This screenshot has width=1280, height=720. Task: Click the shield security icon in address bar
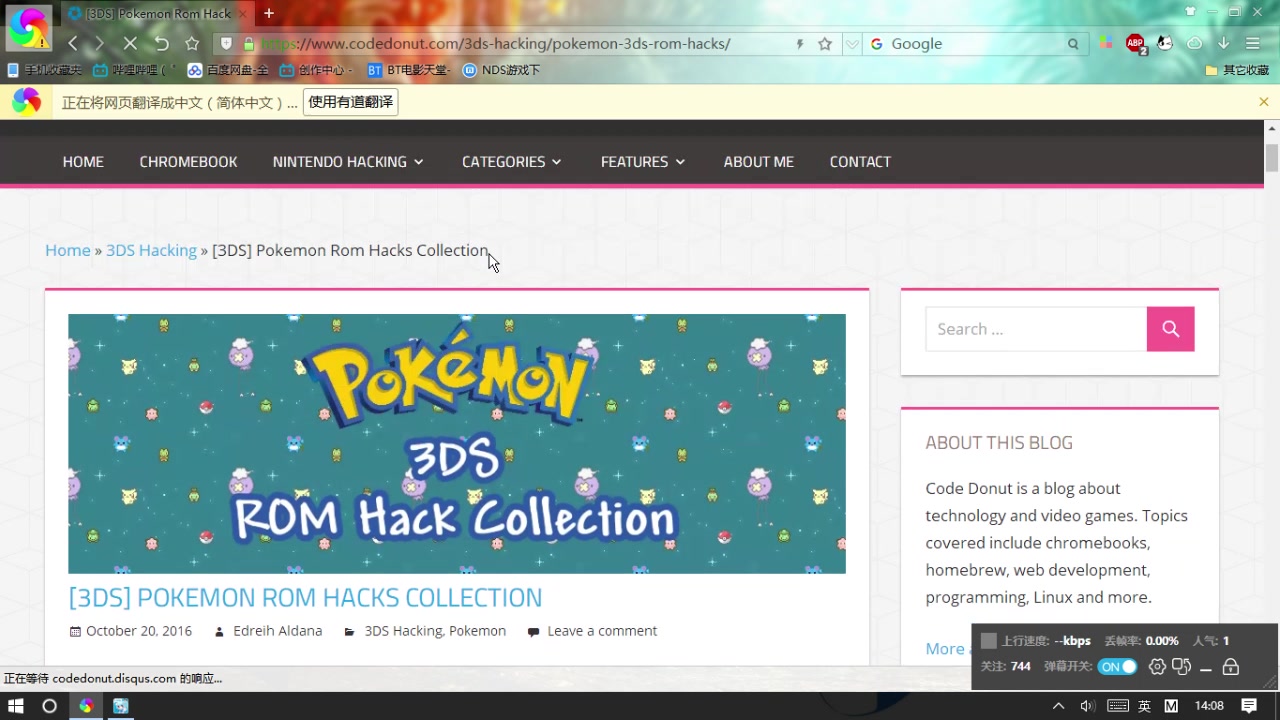pyautogui.click(x=226, y=44)
